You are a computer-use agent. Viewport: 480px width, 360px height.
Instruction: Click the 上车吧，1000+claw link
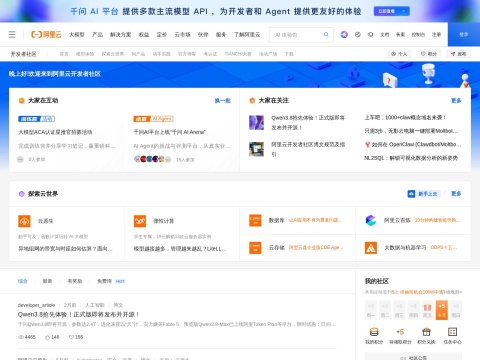coord(405,117)
